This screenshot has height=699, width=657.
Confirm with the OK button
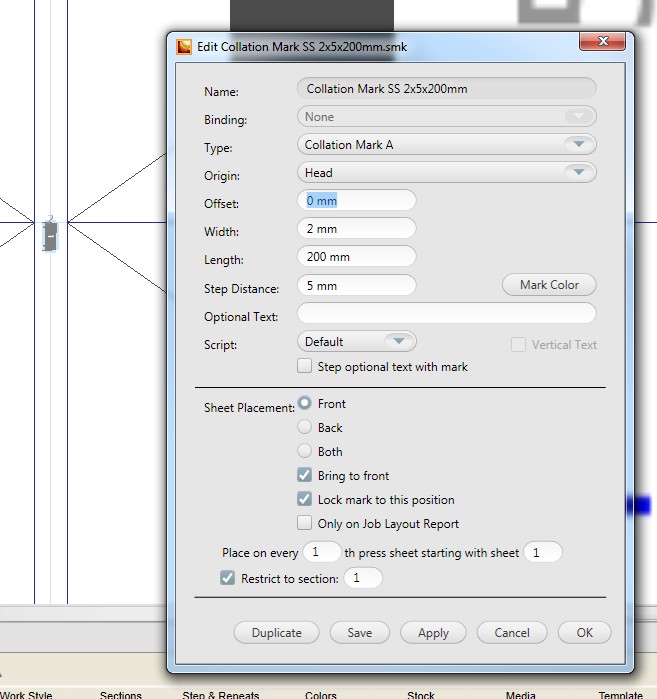(x=584, y=633)
